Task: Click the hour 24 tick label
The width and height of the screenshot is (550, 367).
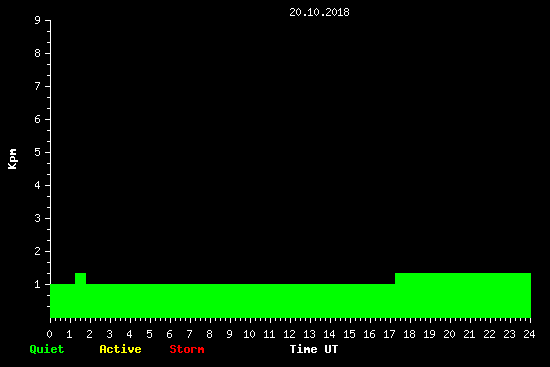Action: point(529,334)
